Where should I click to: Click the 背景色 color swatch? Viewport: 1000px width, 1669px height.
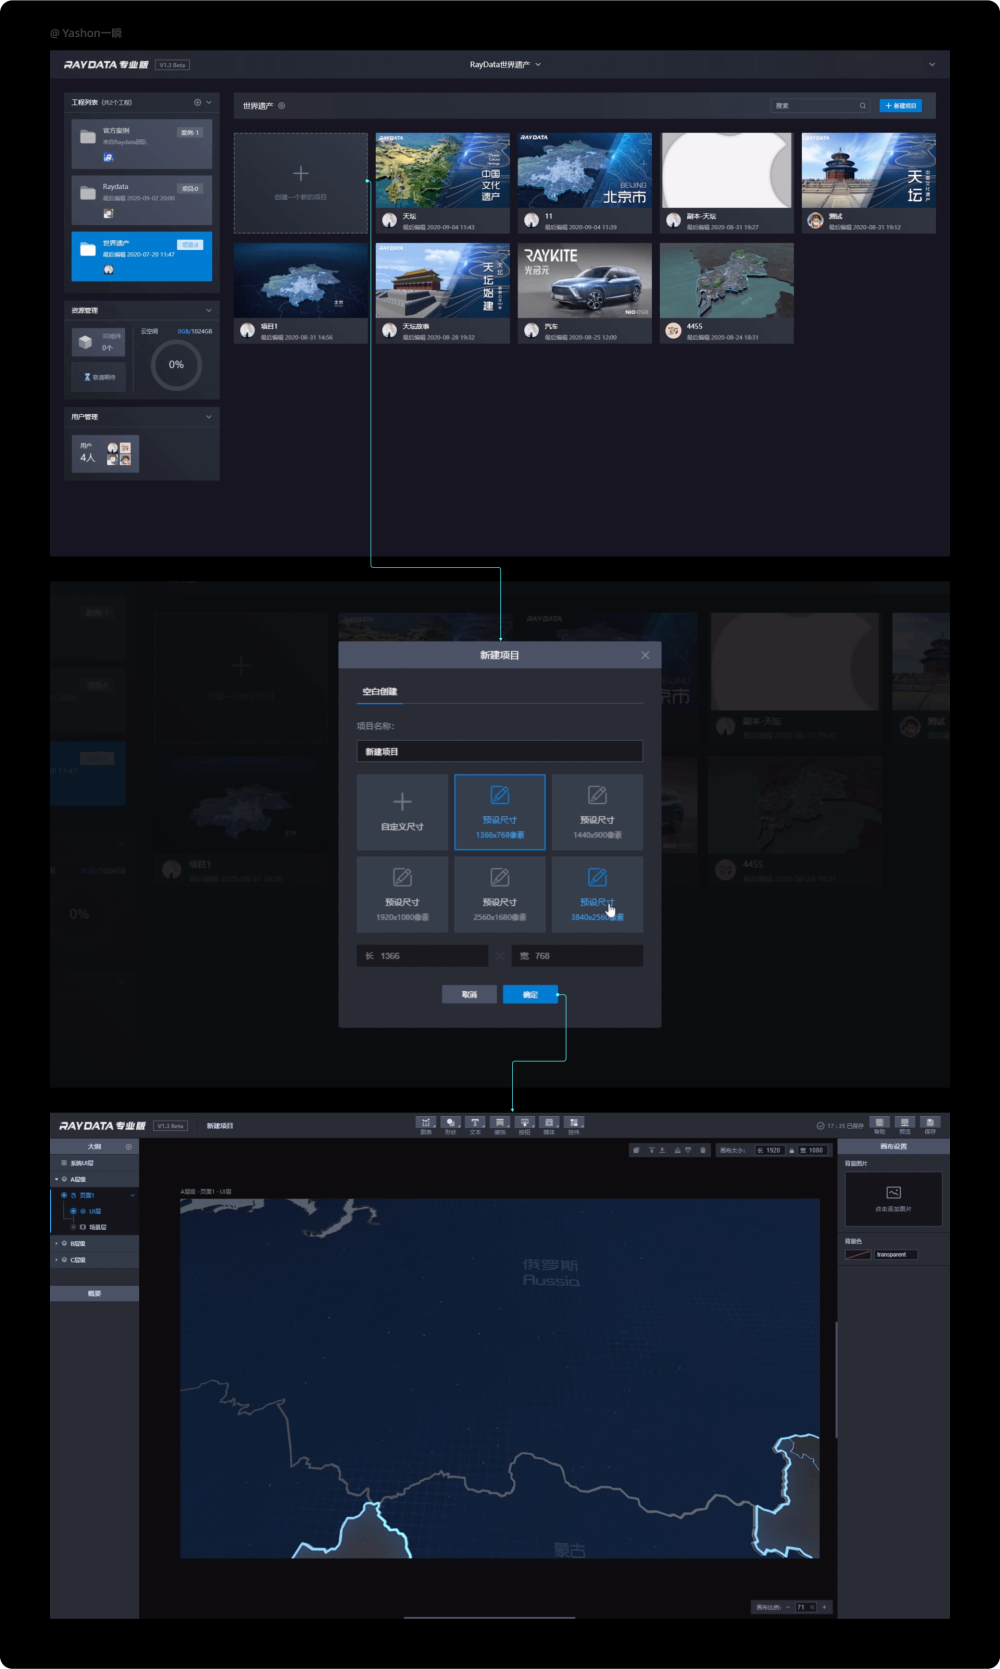(x=858, y=1254)
